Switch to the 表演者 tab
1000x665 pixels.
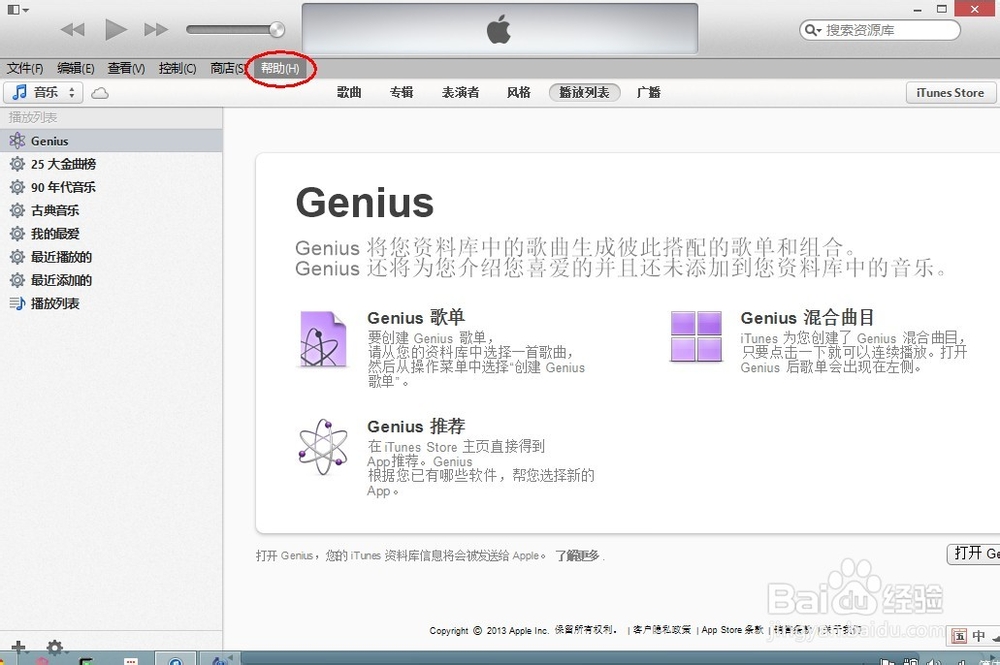(460, 92)
